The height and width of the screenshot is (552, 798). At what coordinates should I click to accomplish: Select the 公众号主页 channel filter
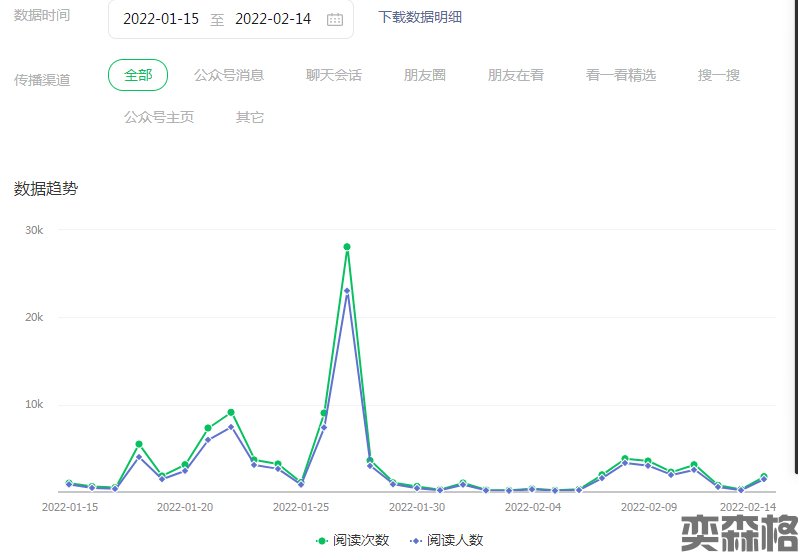159,117
